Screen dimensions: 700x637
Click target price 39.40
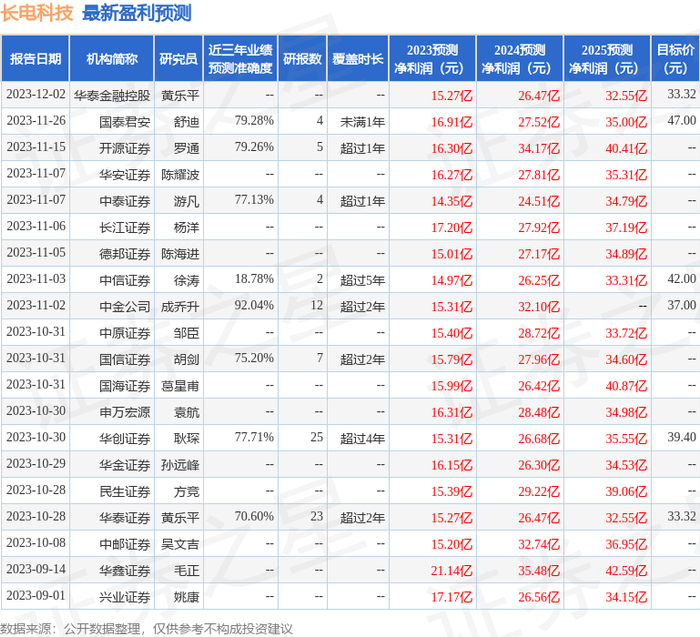[682, 437]
